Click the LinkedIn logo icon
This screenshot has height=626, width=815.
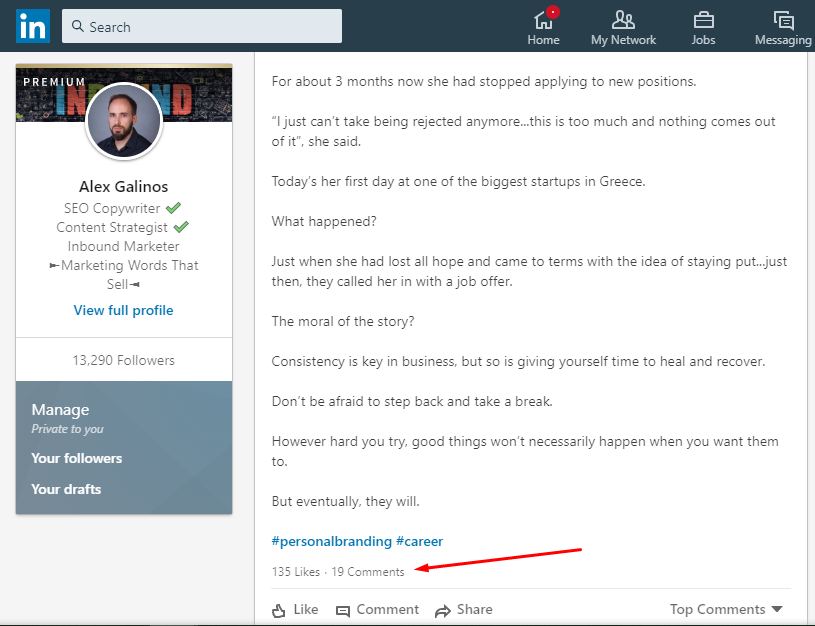click(x=33, y=25)
